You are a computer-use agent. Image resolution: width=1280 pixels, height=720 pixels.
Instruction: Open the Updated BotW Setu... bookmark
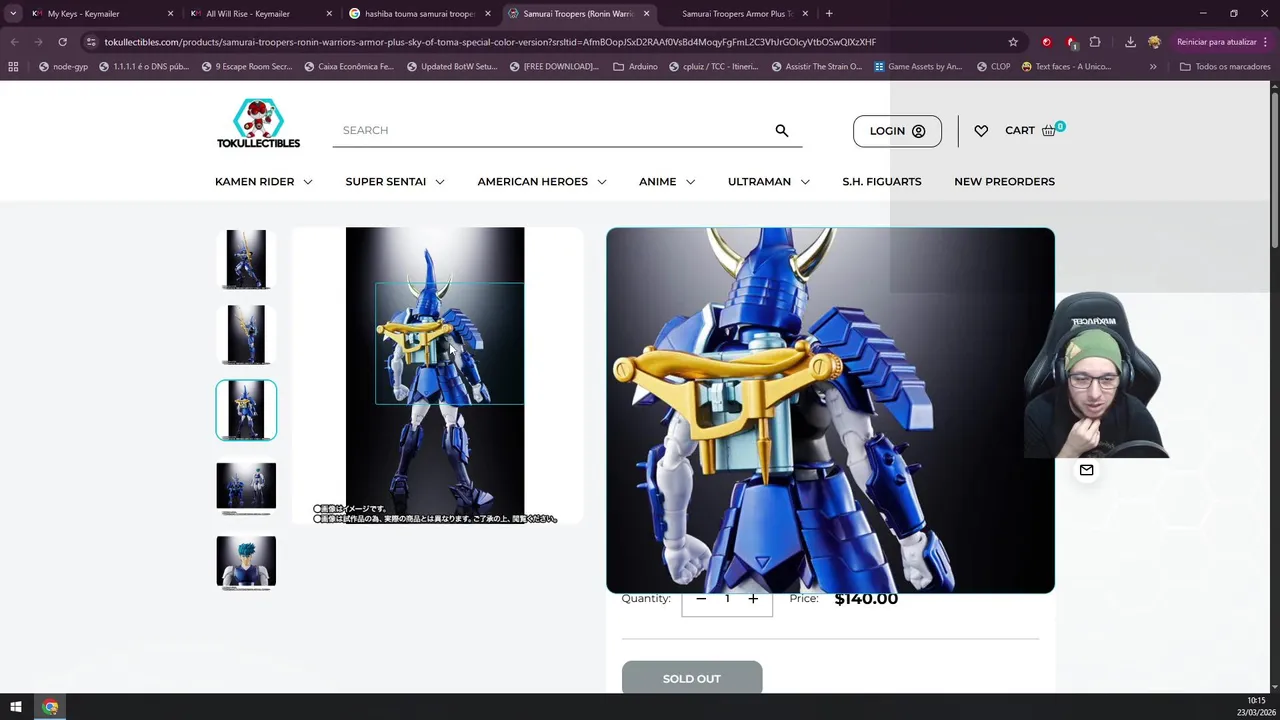coord(451,67)
